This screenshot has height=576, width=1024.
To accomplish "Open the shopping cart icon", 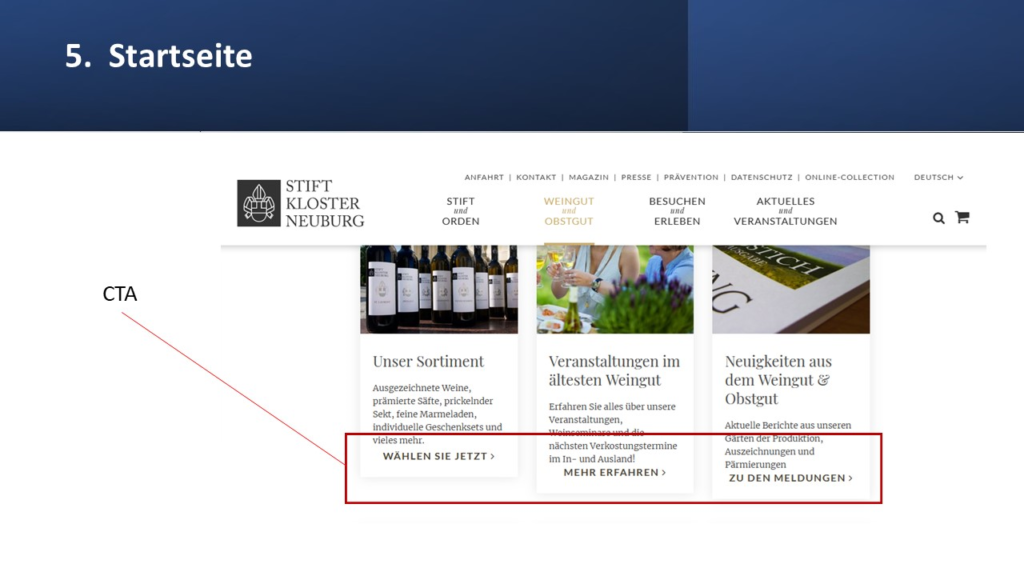I will coord(962,217).
